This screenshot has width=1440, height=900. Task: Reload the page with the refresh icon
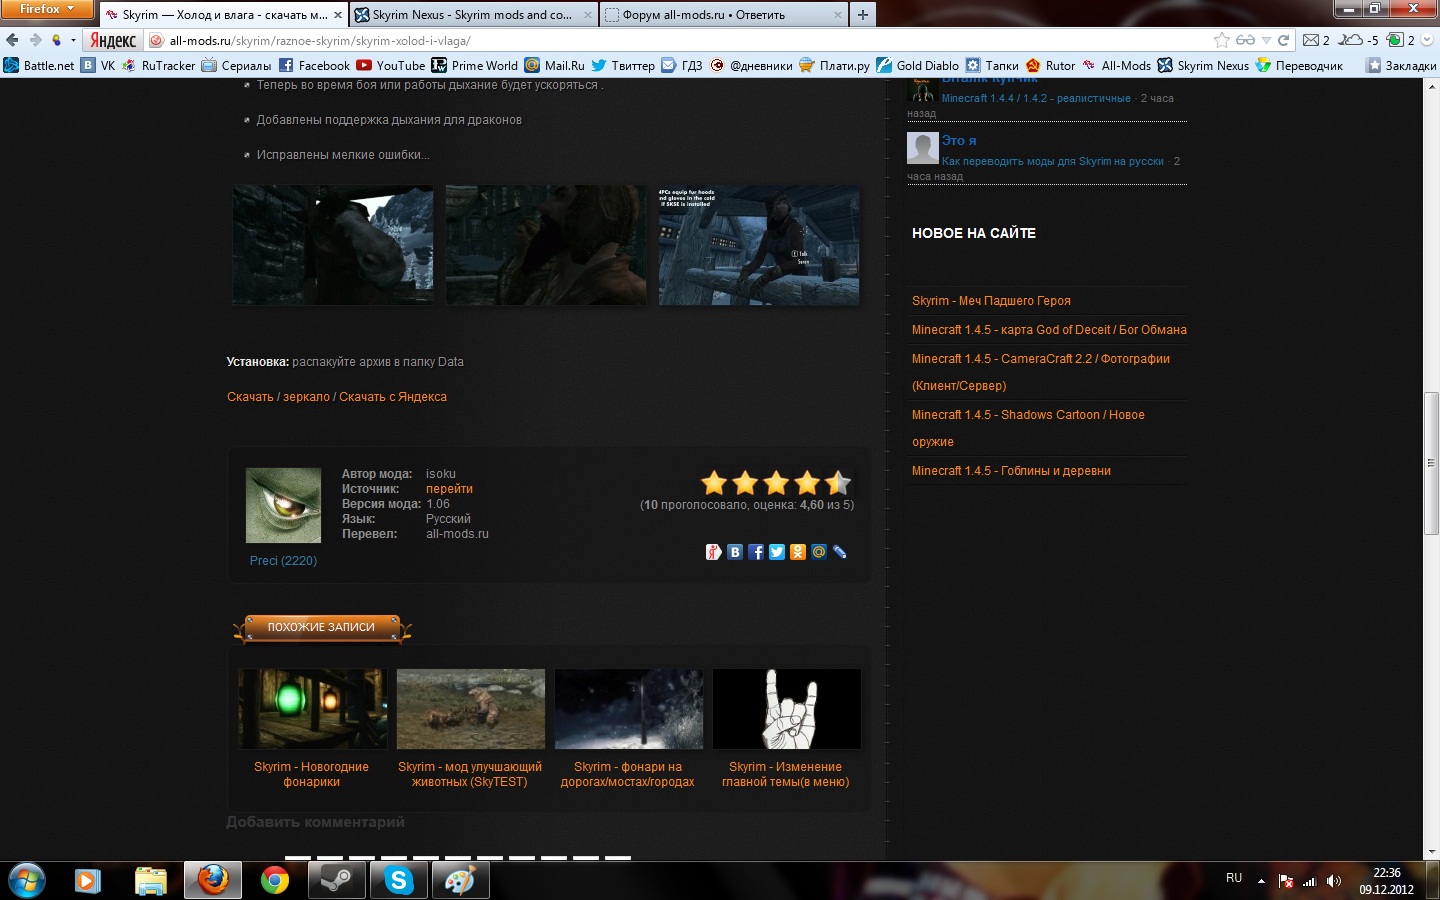click(1283, 40)
